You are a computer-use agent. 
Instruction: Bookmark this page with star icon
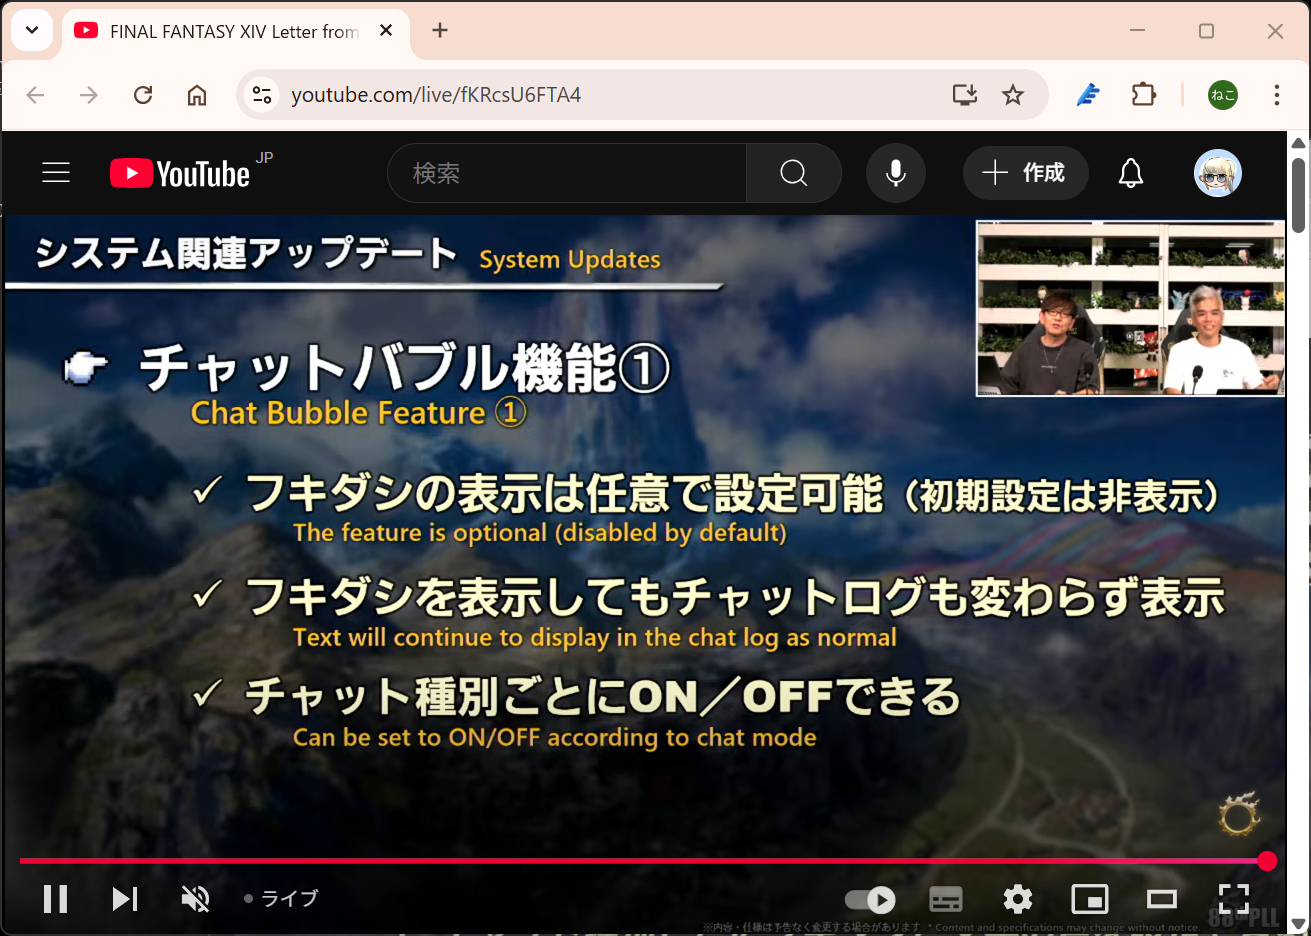pyautogui.click(x=1013, y=95)
